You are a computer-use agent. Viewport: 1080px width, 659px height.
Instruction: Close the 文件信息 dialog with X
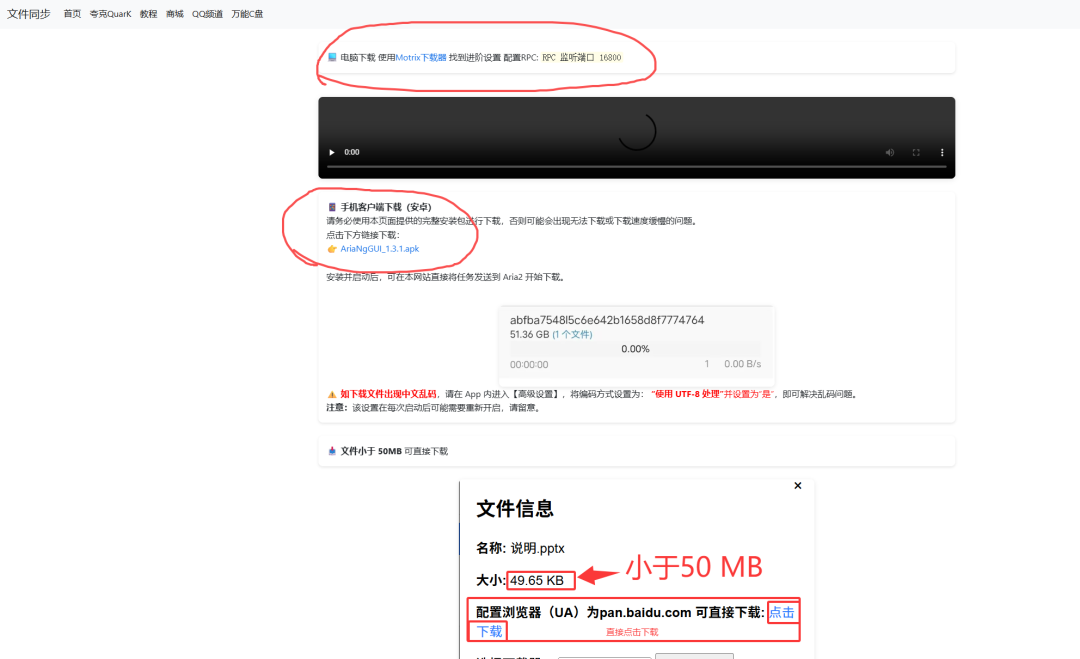797,486
